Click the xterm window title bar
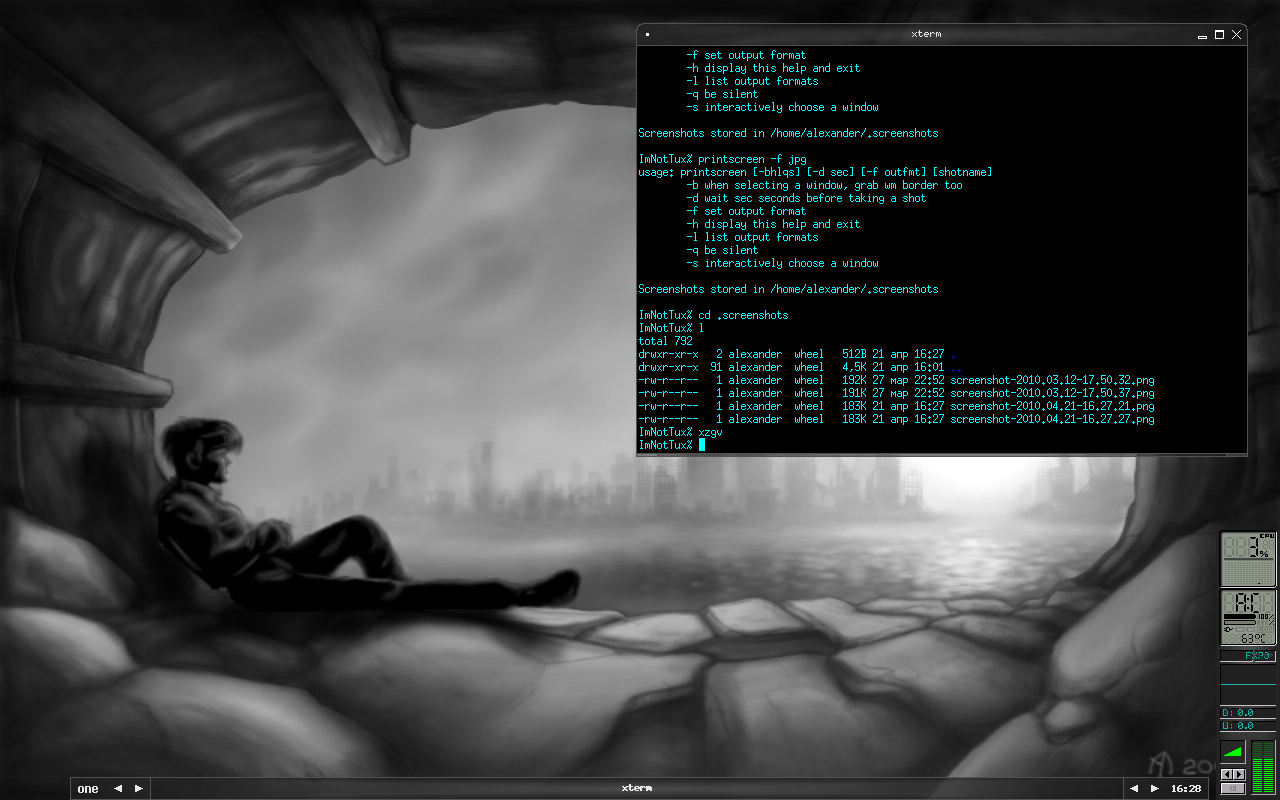 (x=925, y=34)
